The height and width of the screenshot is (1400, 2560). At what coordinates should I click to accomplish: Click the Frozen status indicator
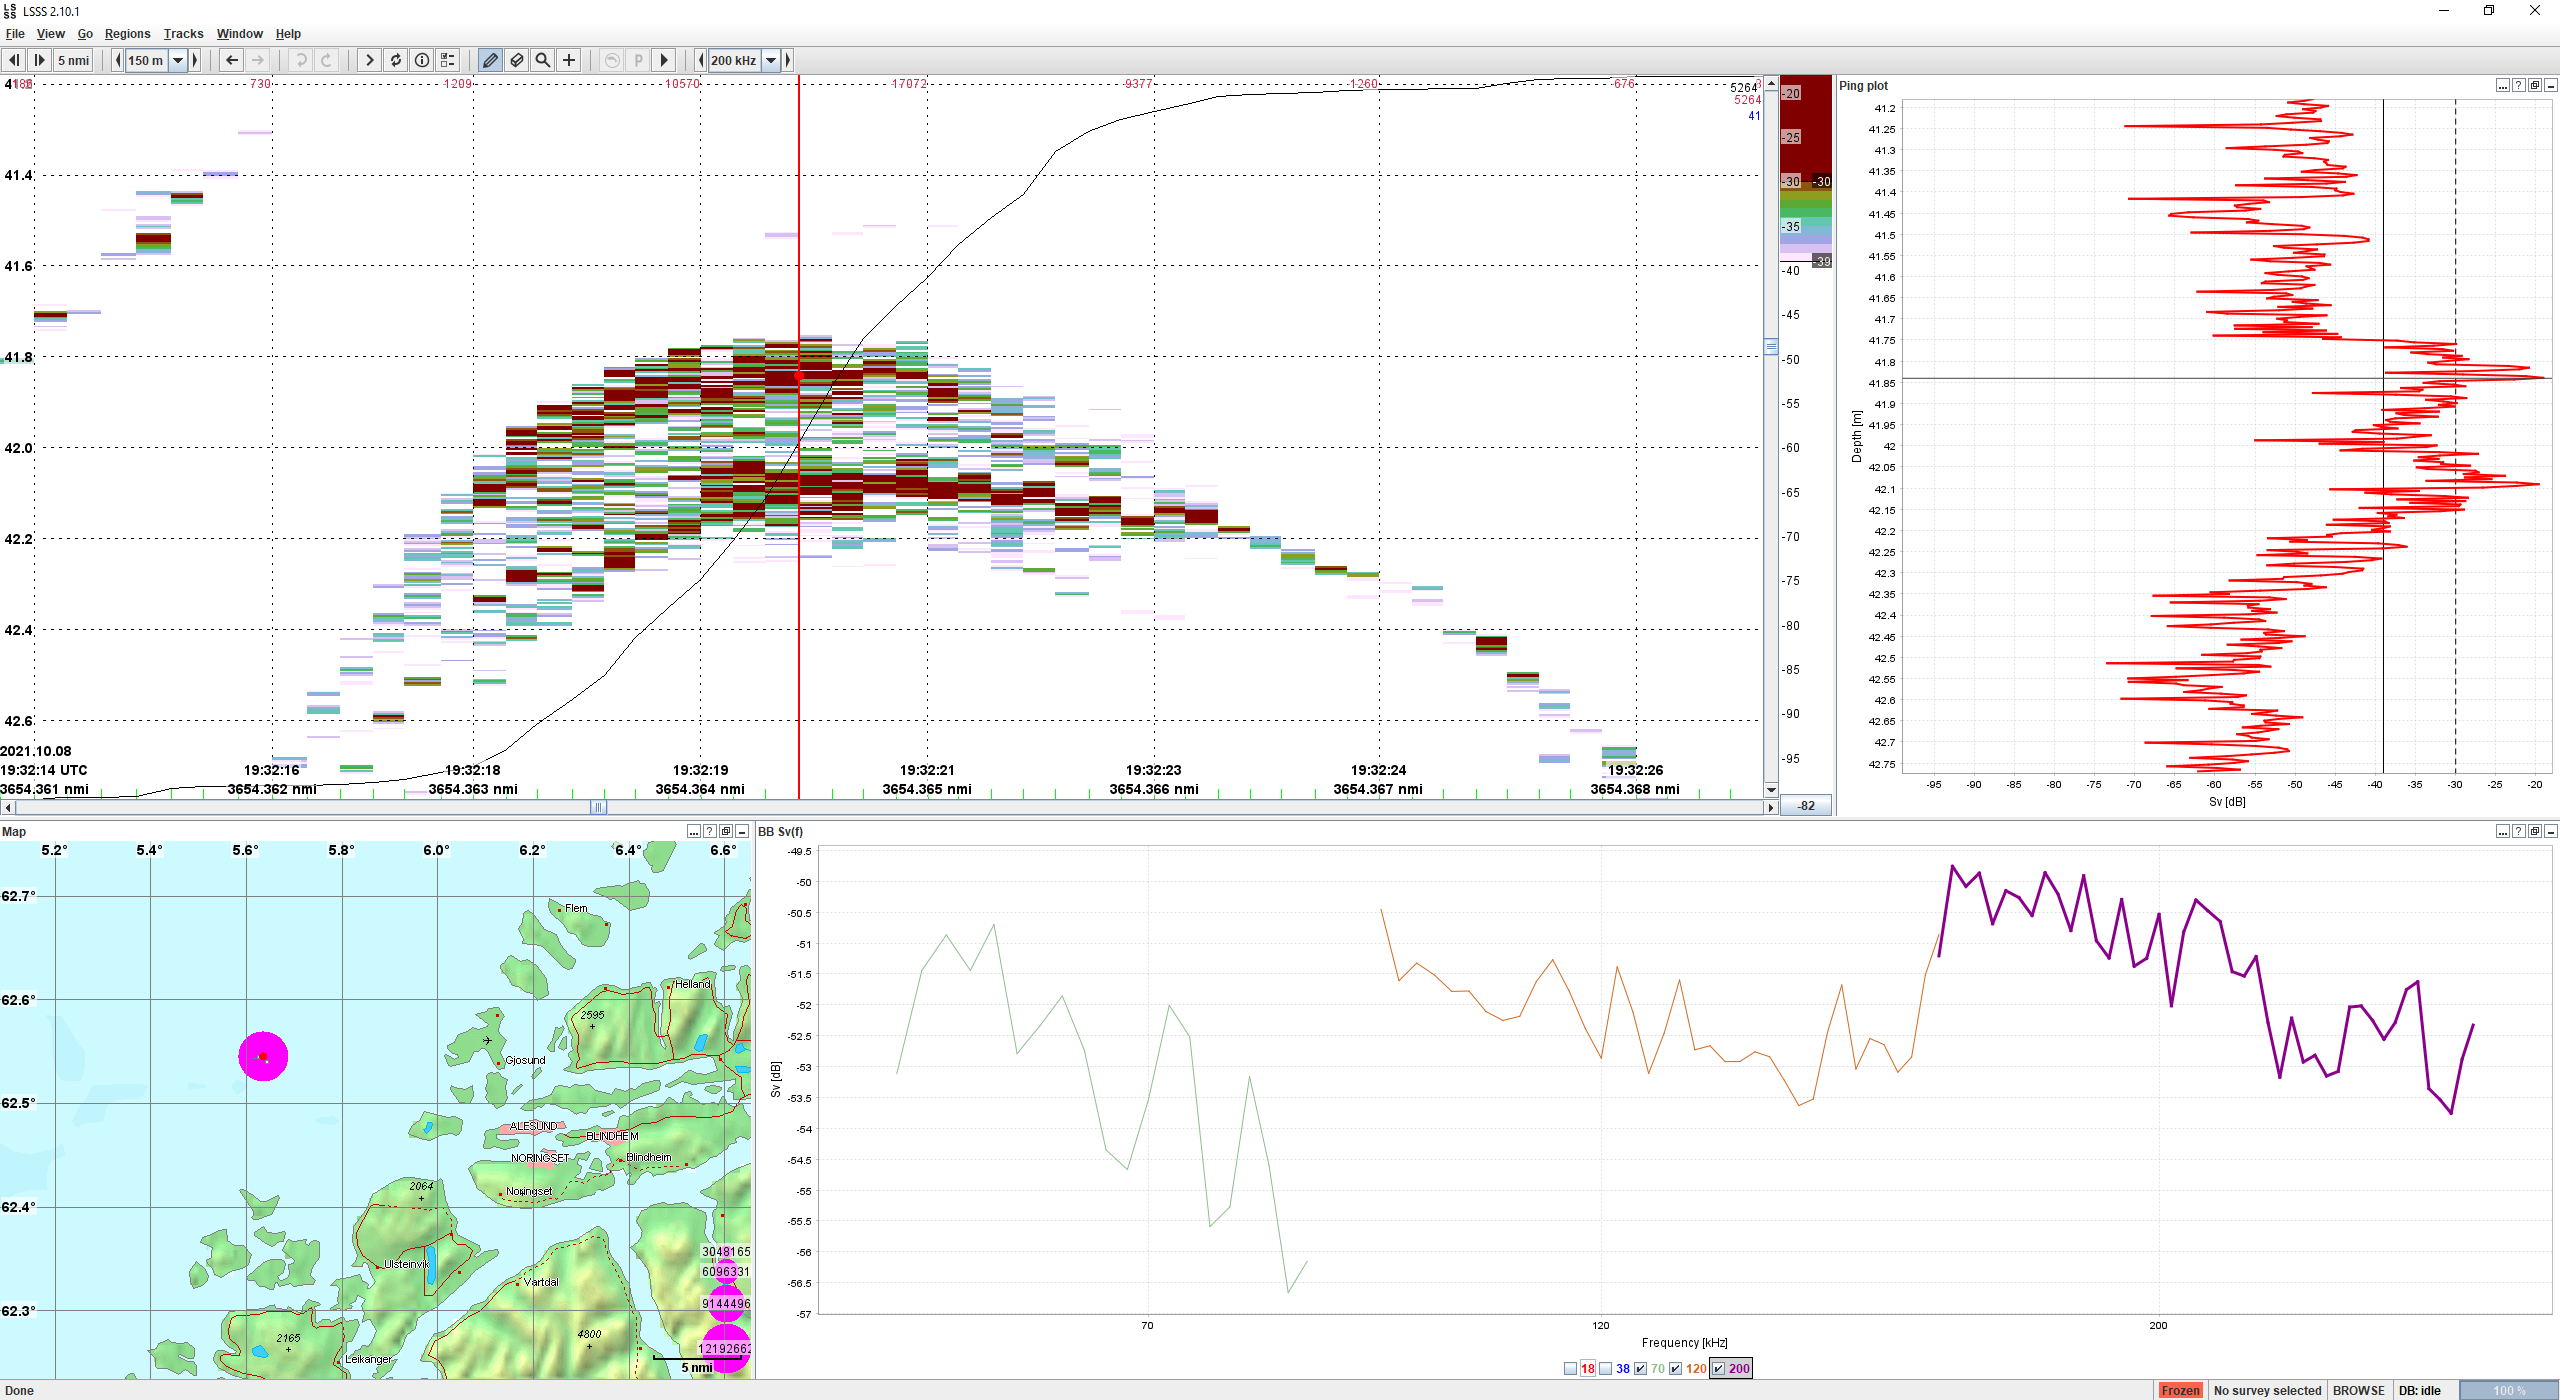tap(2182, 1390)
